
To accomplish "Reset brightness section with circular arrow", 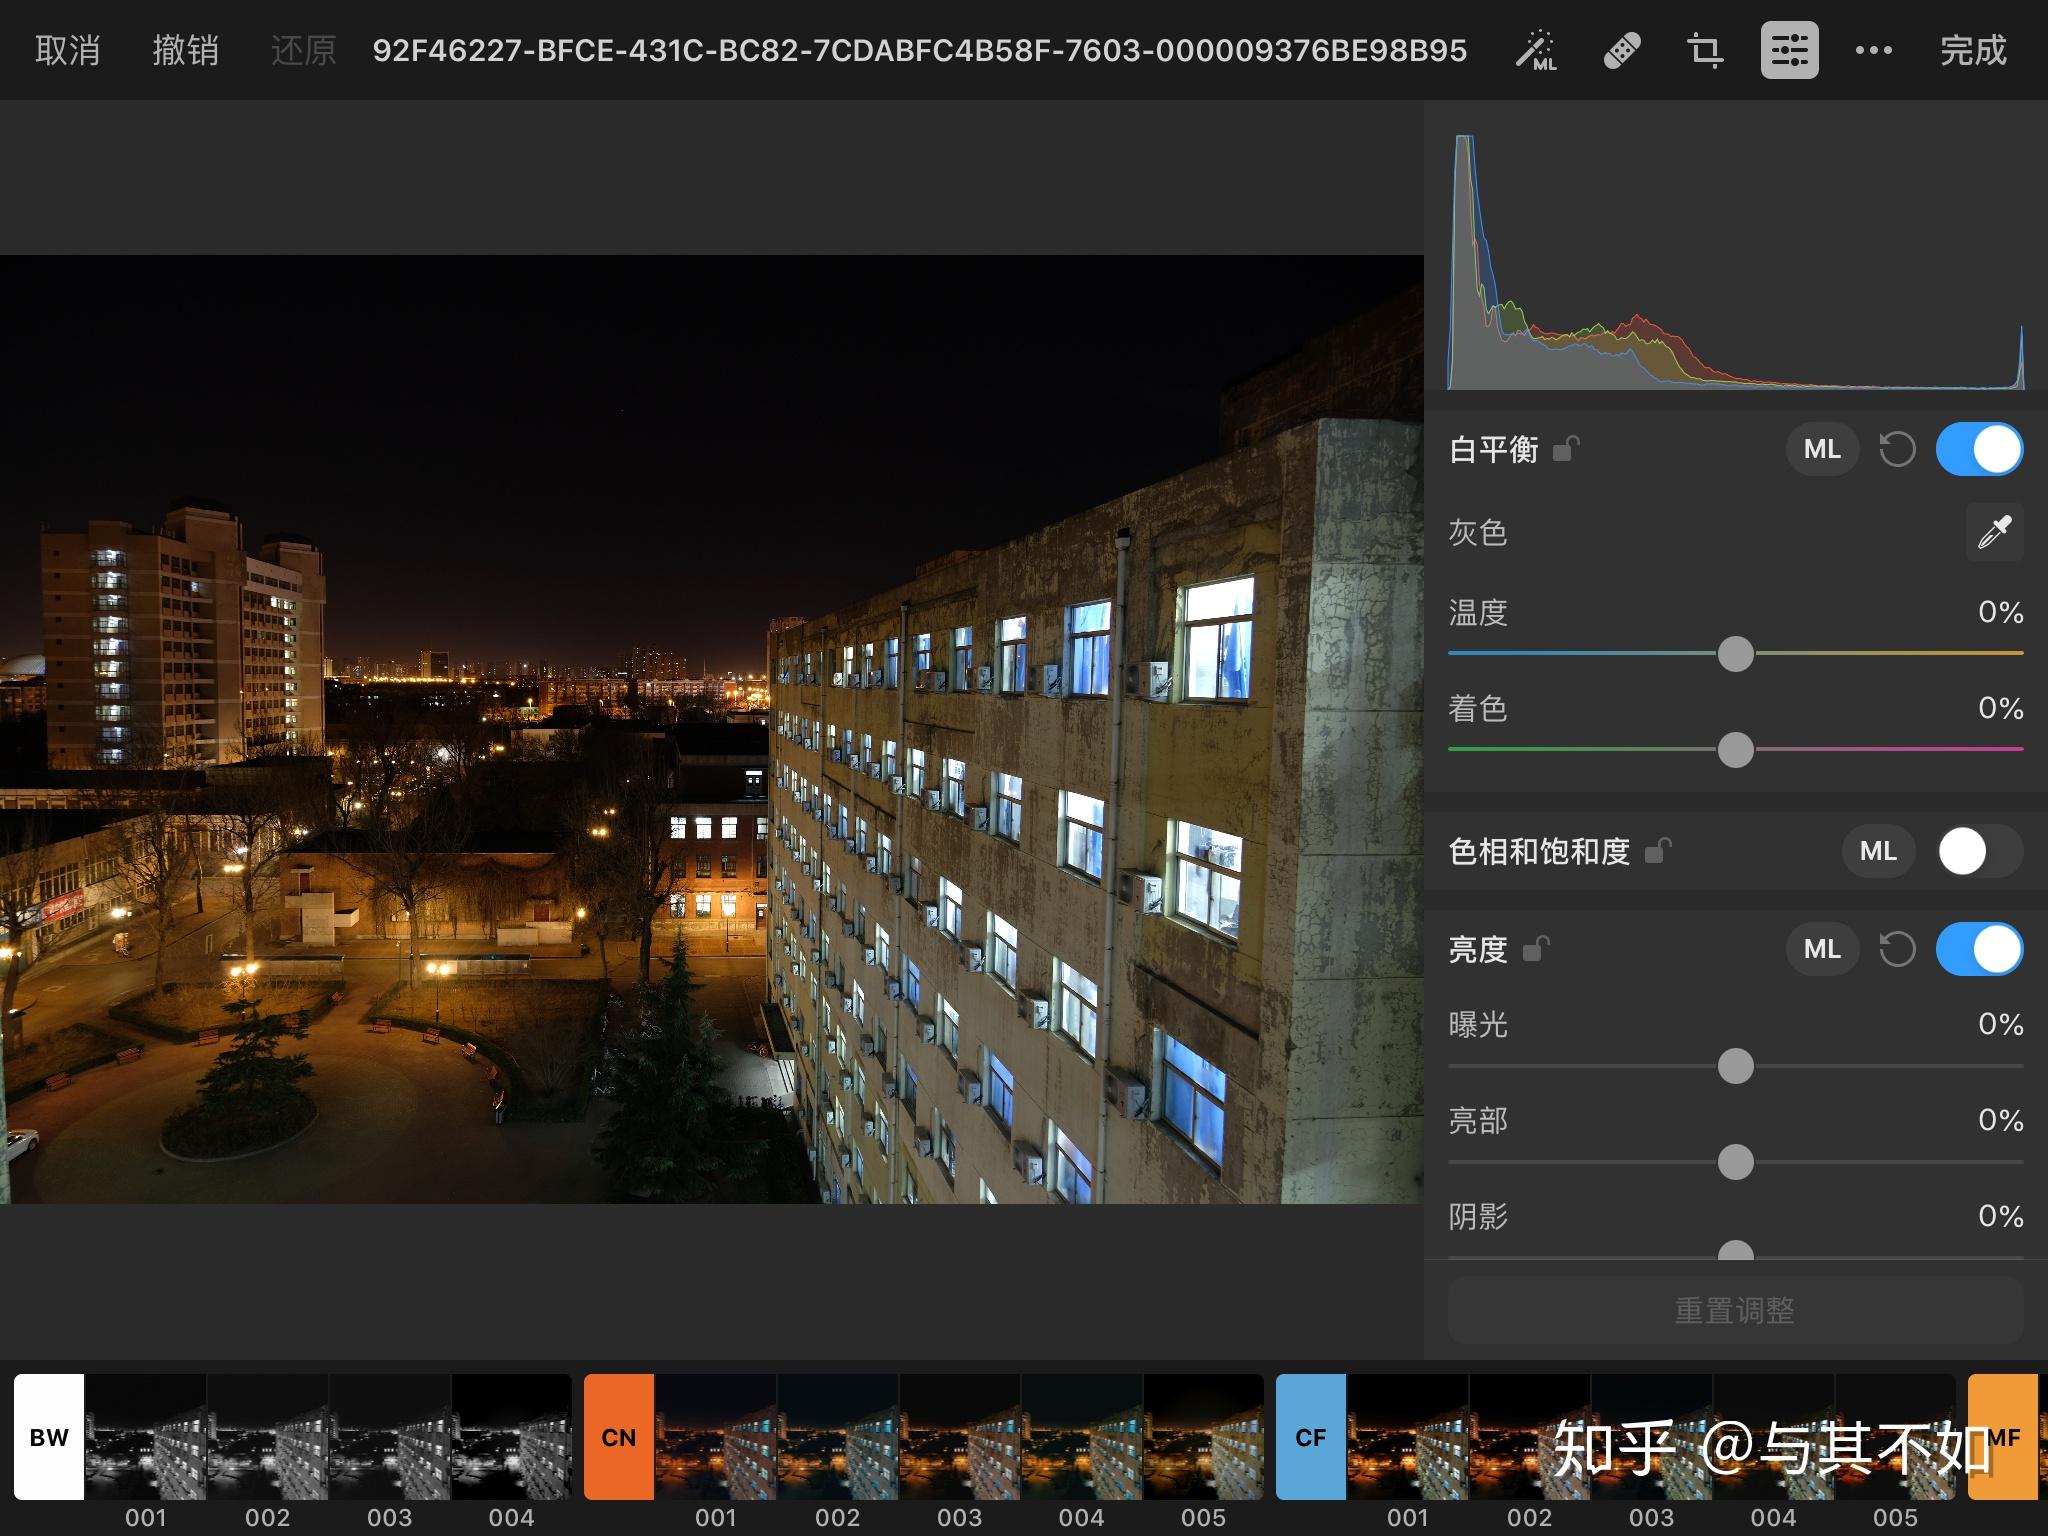I will (1897, 949).
